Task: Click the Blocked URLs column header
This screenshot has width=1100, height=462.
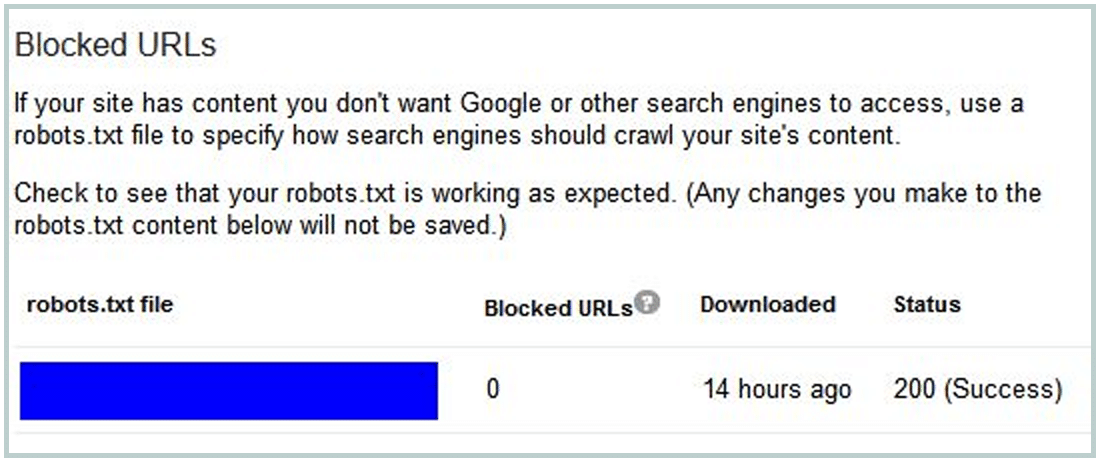Action: click(558, 309)
